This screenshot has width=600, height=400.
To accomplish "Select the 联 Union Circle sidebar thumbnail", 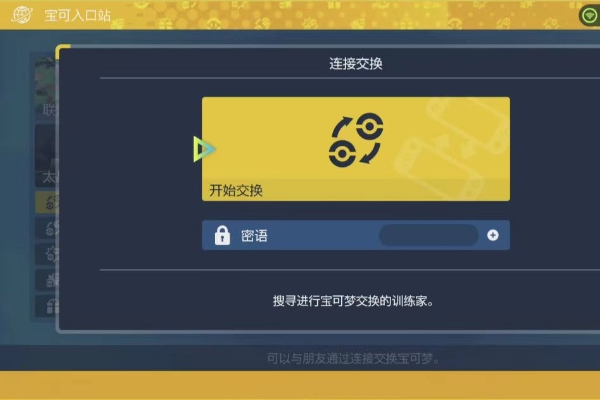I will click(46, 89).
